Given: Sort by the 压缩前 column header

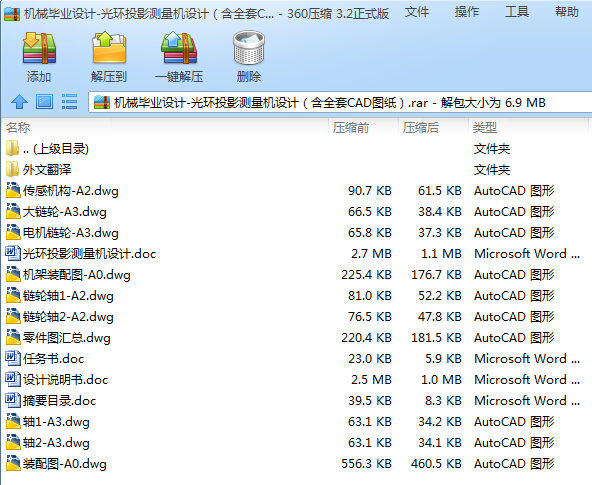Looking at the screenshot, I should pos(351,128).
